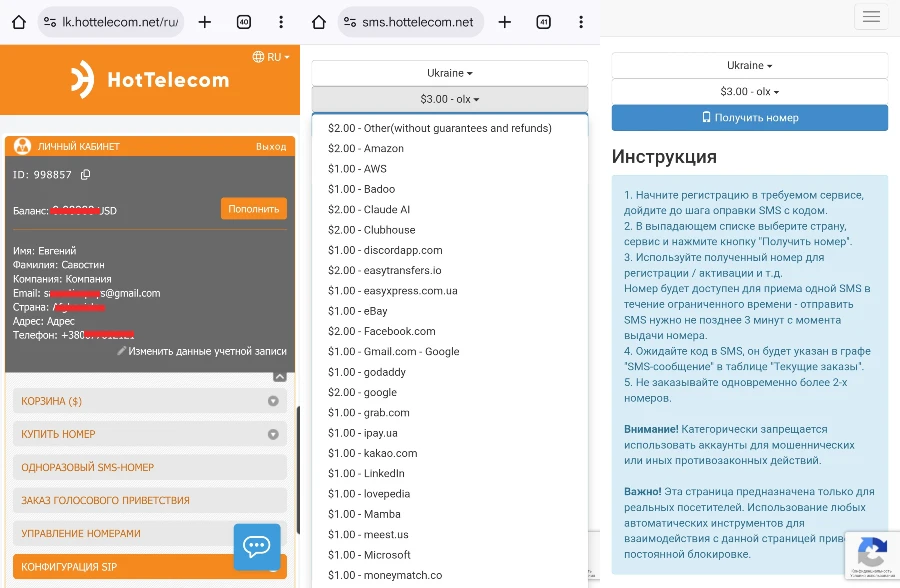Image resolution: width=900 pixels, height=588 pixels.
Task: Select $1.00 - Mamba option
Action: 450,514
